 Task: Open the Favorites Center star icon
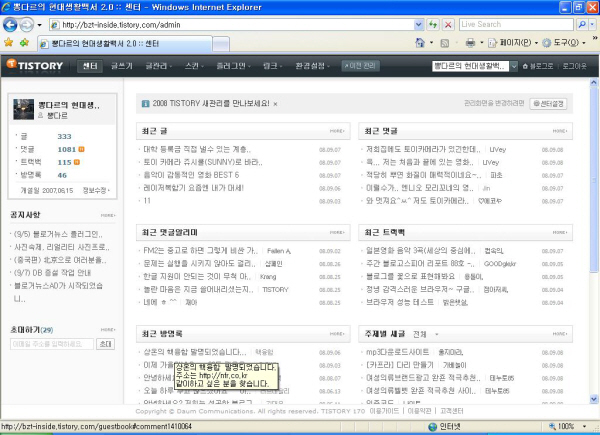click(x=8, y=42)
